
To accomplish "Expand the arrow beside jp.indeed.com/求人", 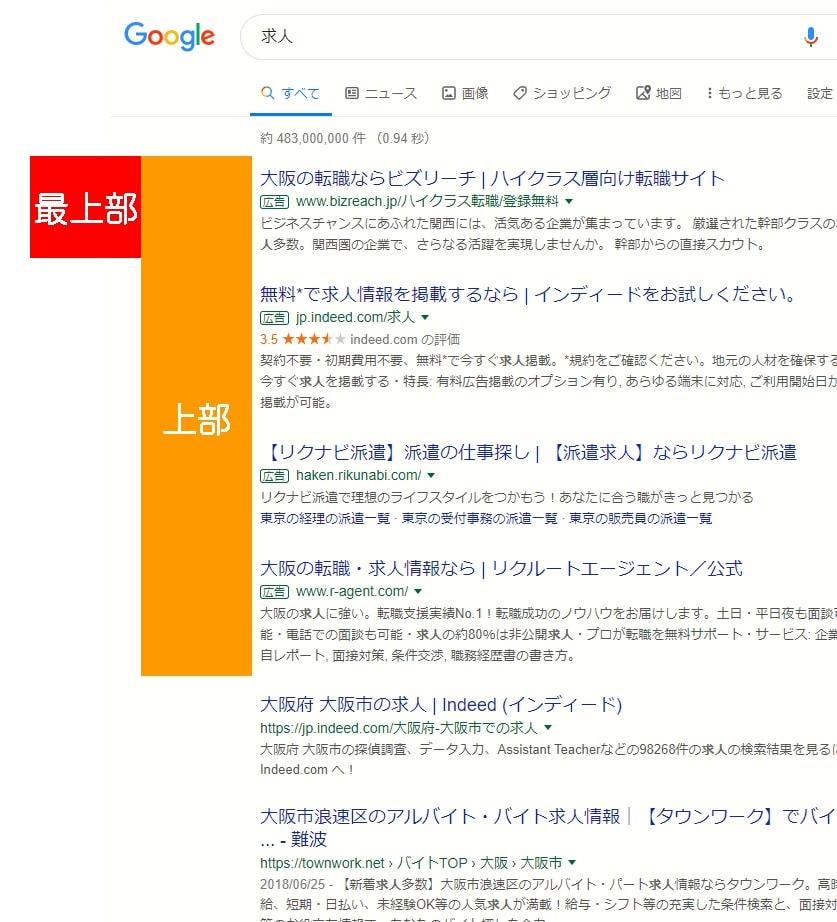I will pyautogui.click(x=425, y=318).
